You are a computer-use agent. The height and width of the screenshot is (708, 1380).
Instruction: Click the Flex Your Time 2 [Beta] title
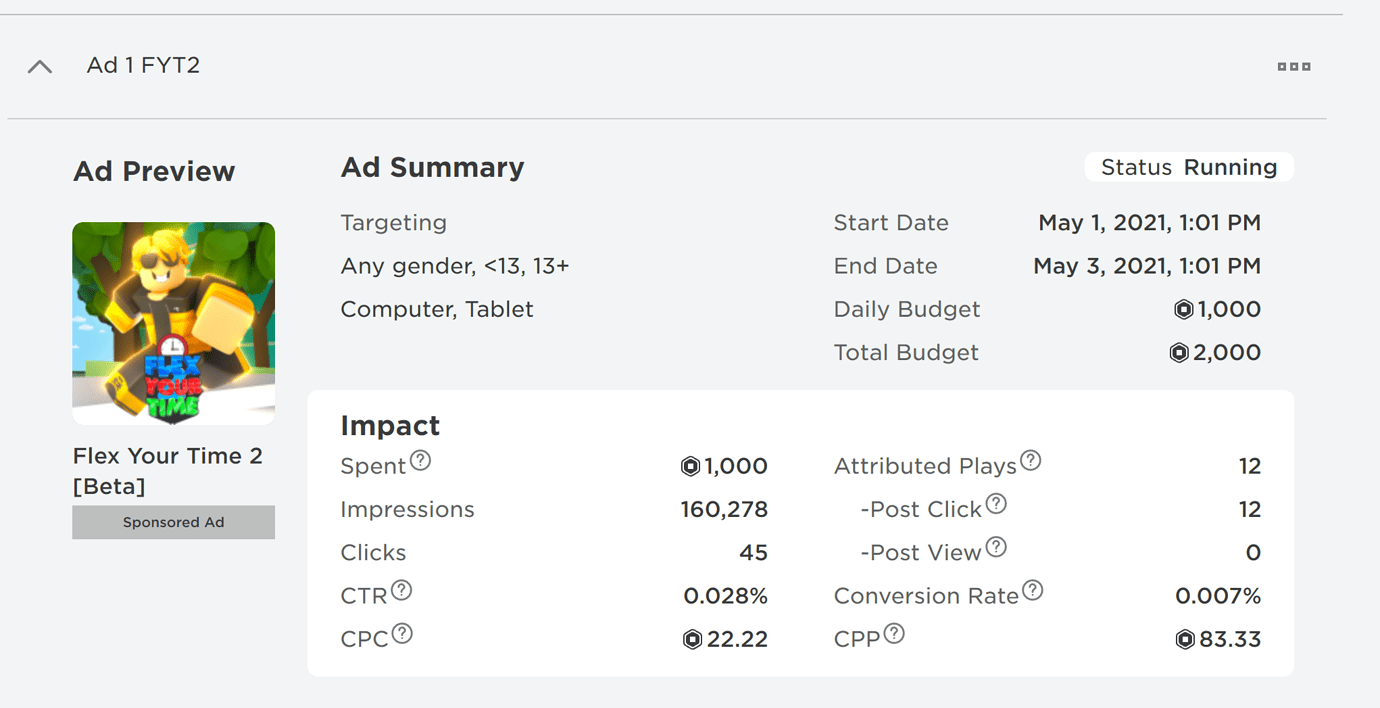coord(168,471)
